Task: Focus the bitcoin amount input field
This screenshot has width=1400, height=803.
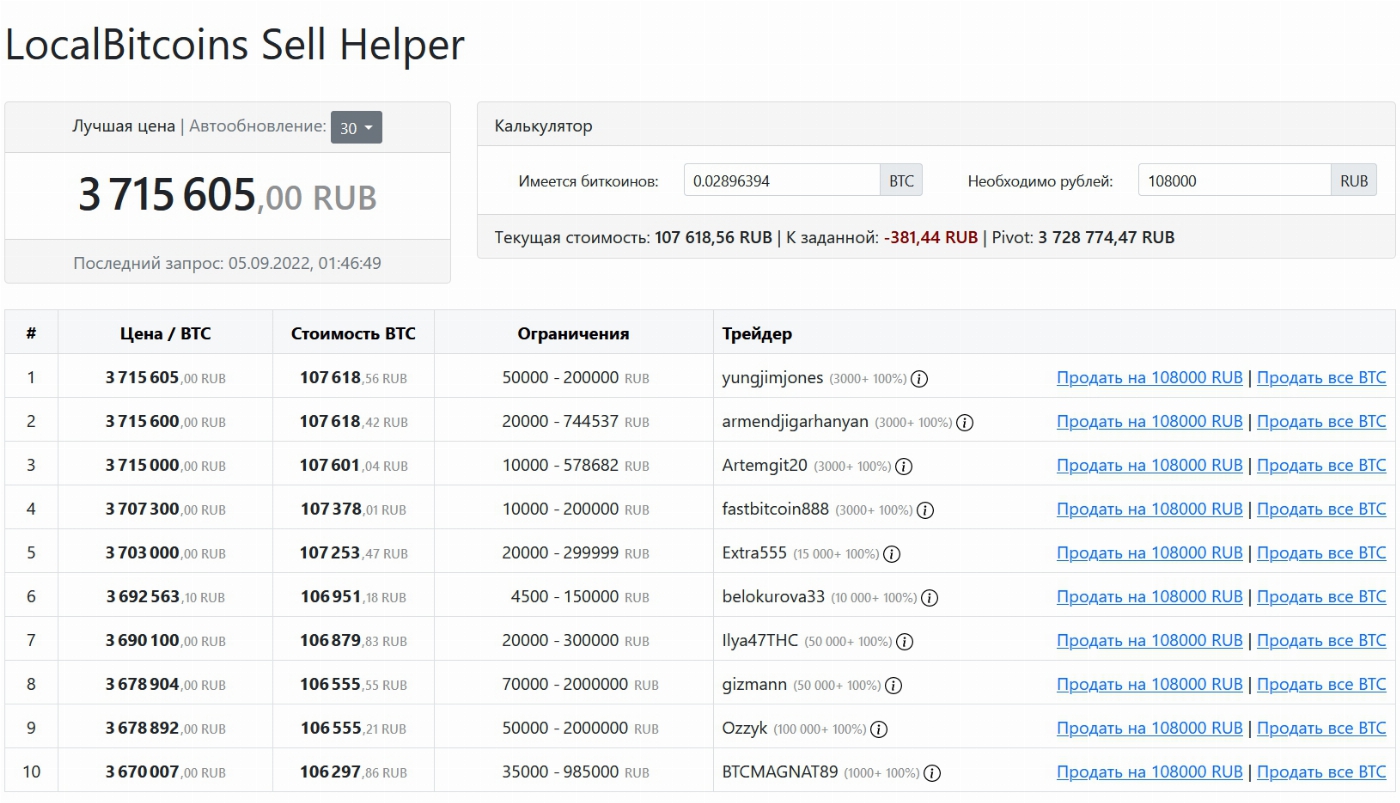Action: (x=782, y=180)
